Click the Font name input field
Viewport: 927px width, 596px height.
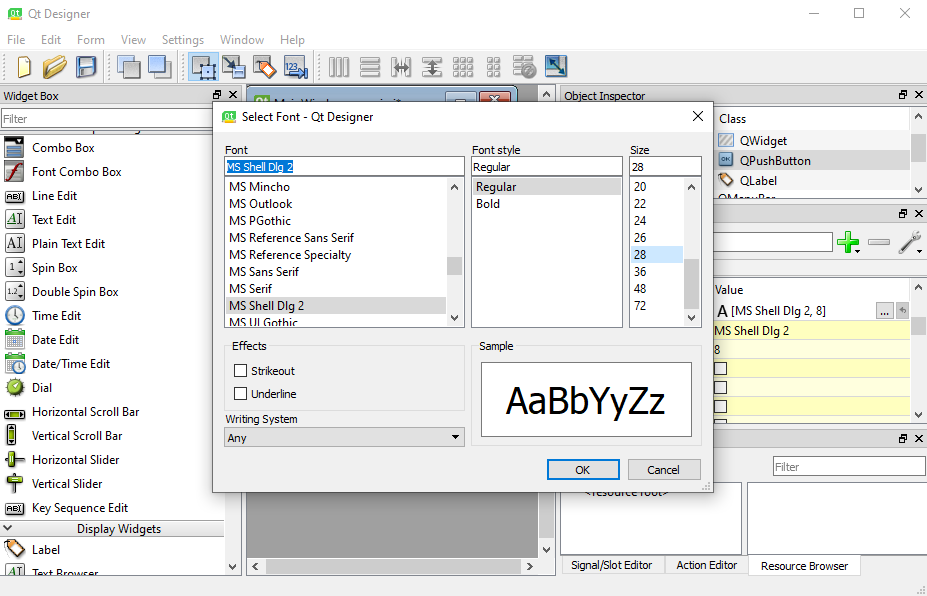coord(344,167)
